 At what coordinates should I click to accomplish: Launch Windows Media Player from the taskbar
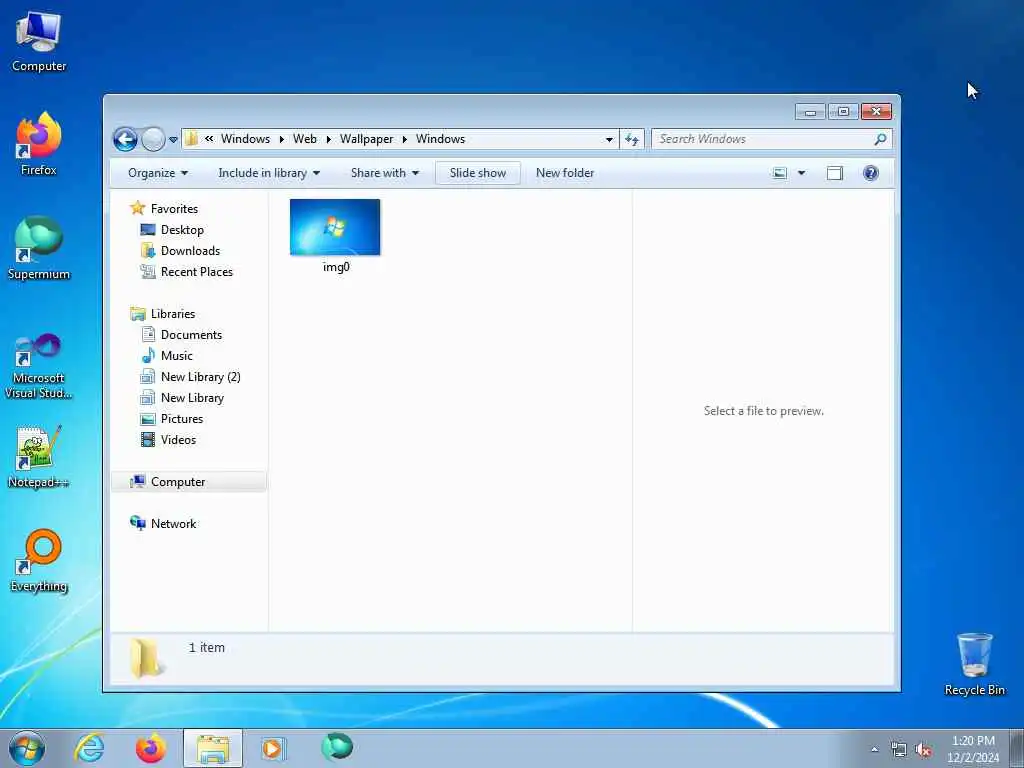[x=272, y=748]
